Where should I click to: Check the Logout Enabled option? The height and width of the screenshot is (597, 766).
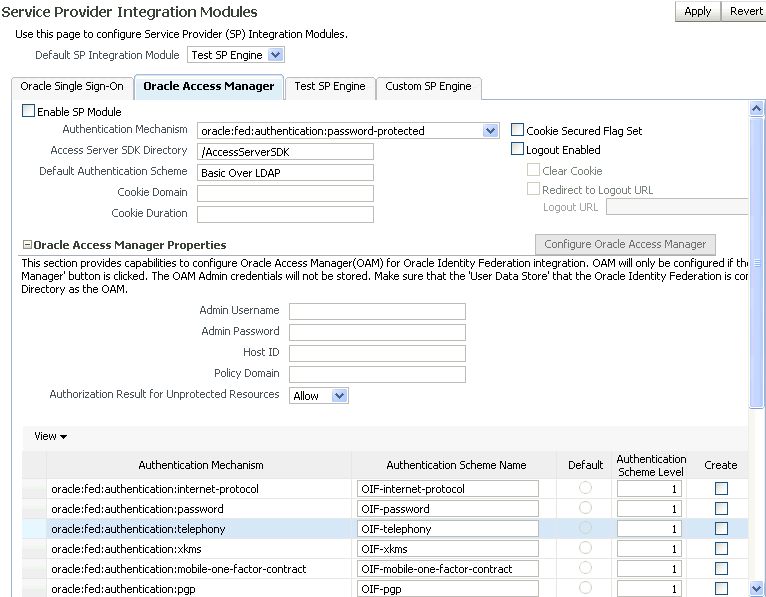[518, 150]
